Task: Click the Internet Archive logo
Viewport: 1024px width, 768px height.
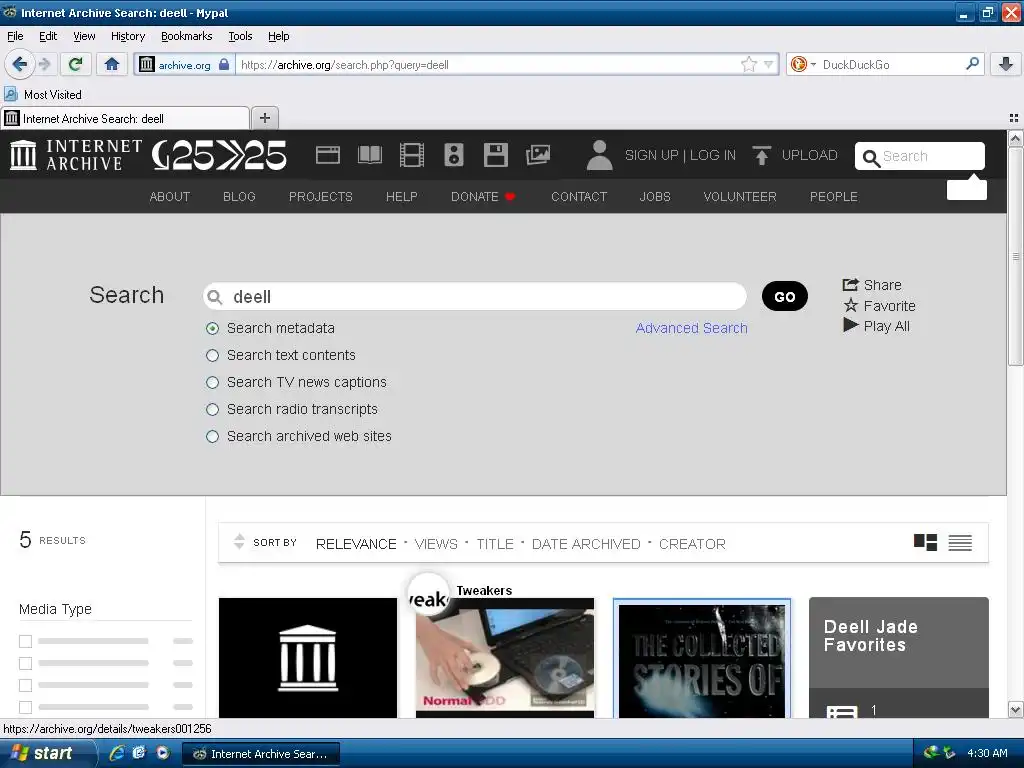Action: click(76, 155)
